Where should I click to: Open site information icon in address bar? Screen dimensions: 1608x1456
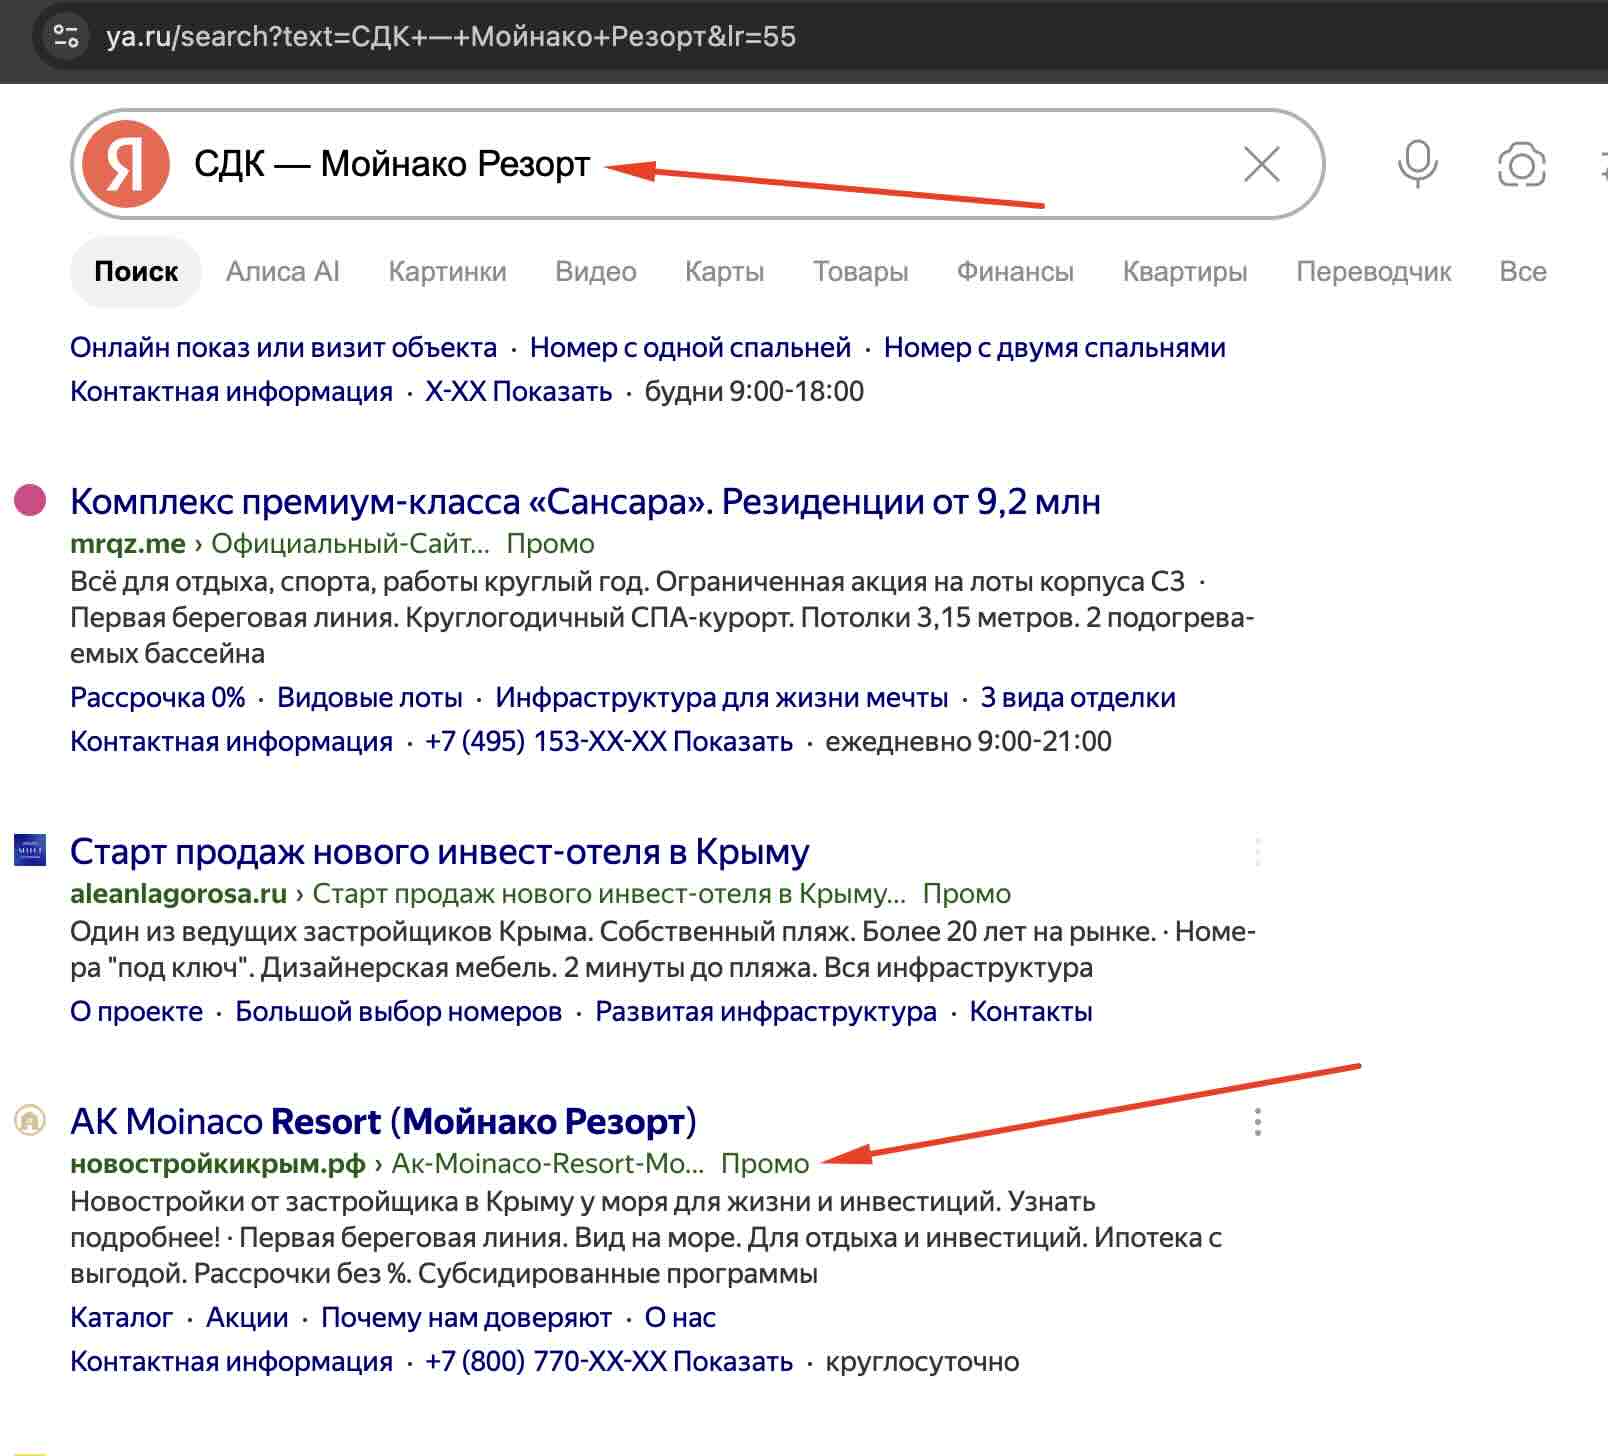[x=67, y=37]
